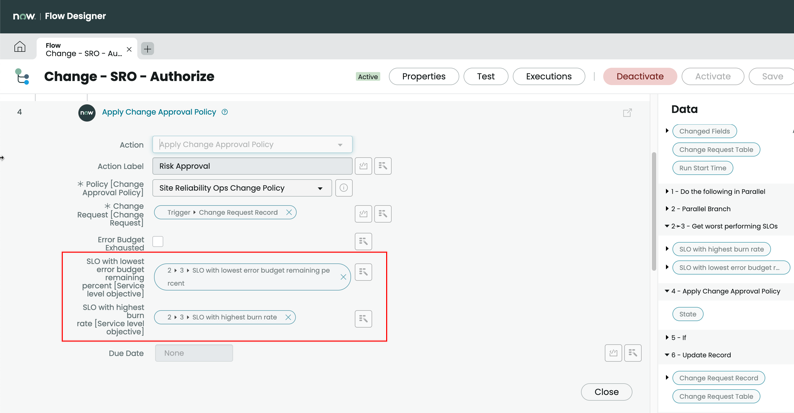Click the Action Label input field

pyautogui.click(x=252, y=166)
